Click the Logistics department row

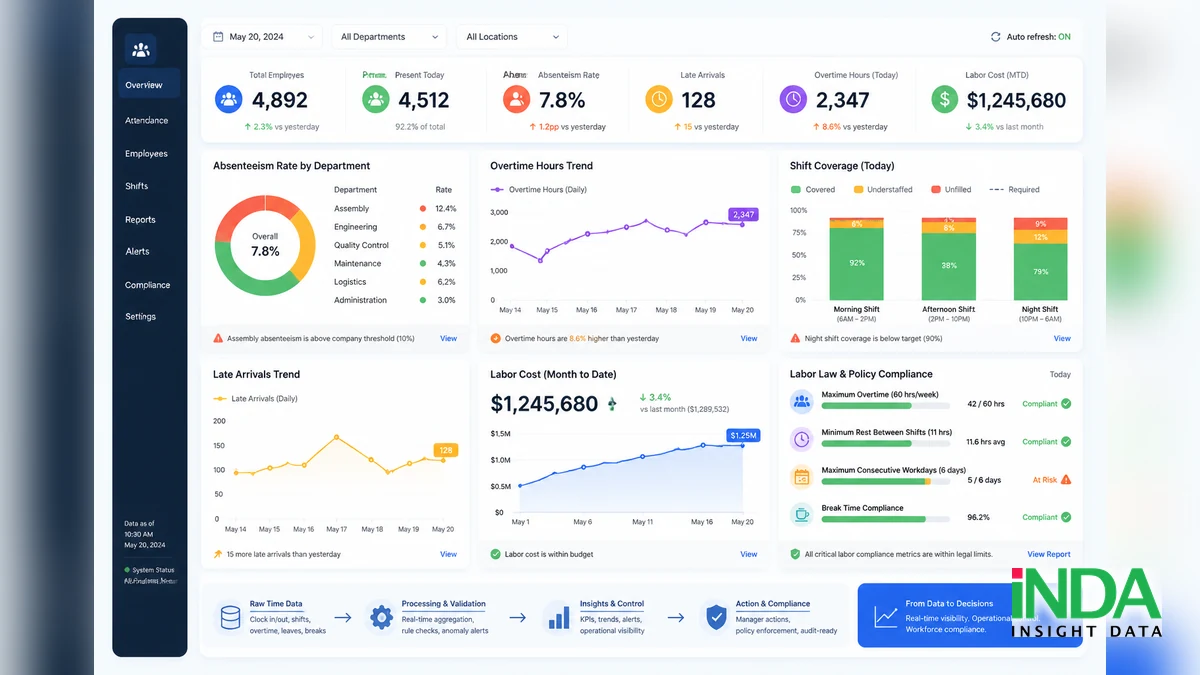tap(395, 282)
